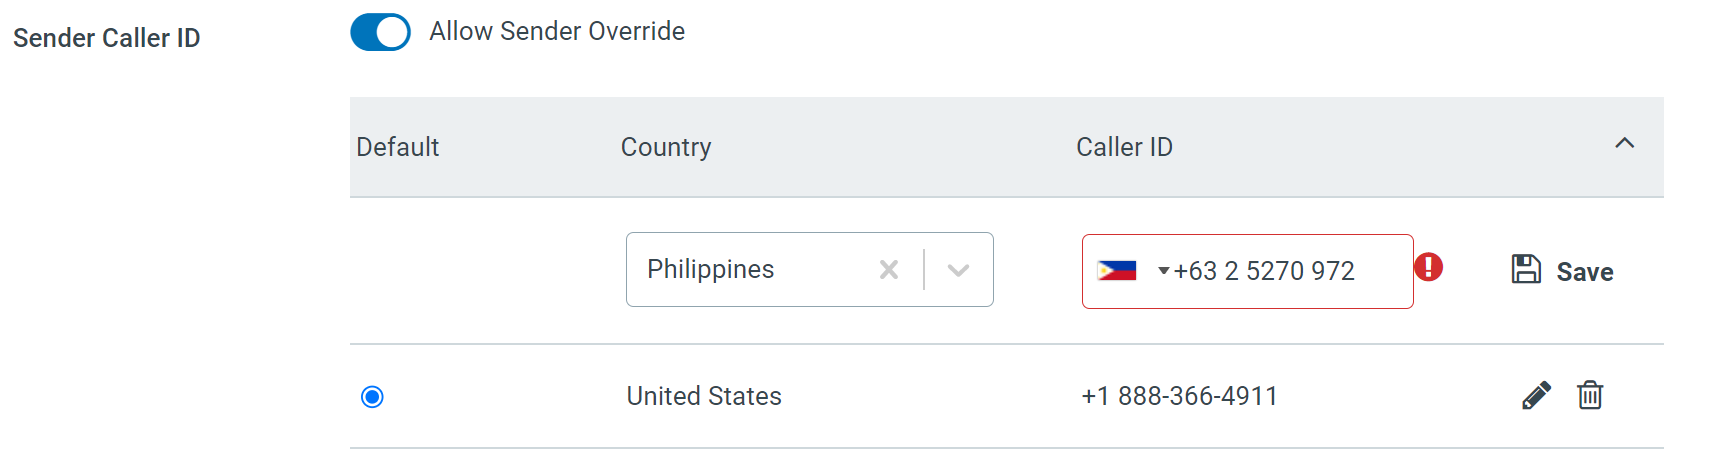Collapse the caller ID table using chevron
The image size is (1711, 462).
coord(1625,144)
